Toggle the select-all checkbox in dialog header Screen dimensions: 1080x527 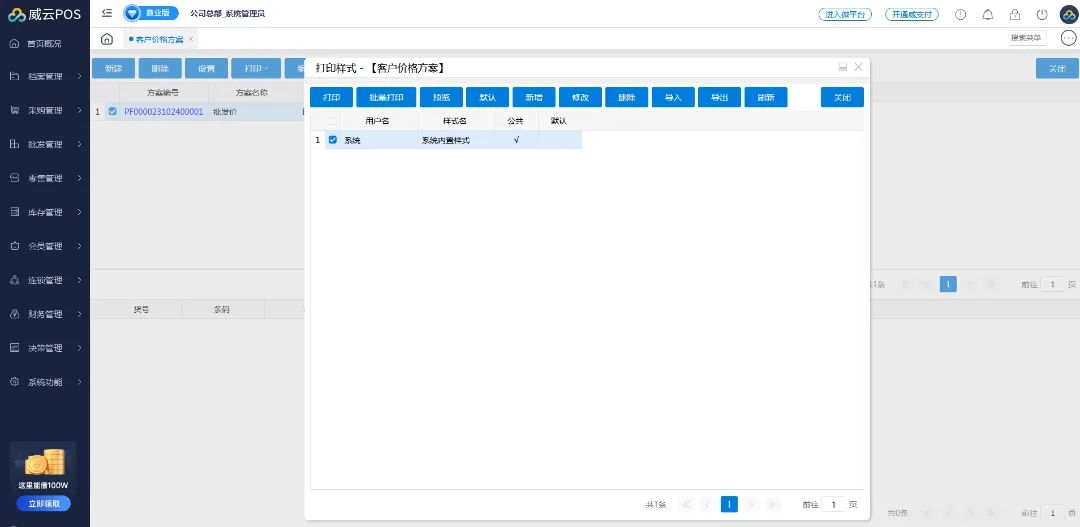point(333,121)
